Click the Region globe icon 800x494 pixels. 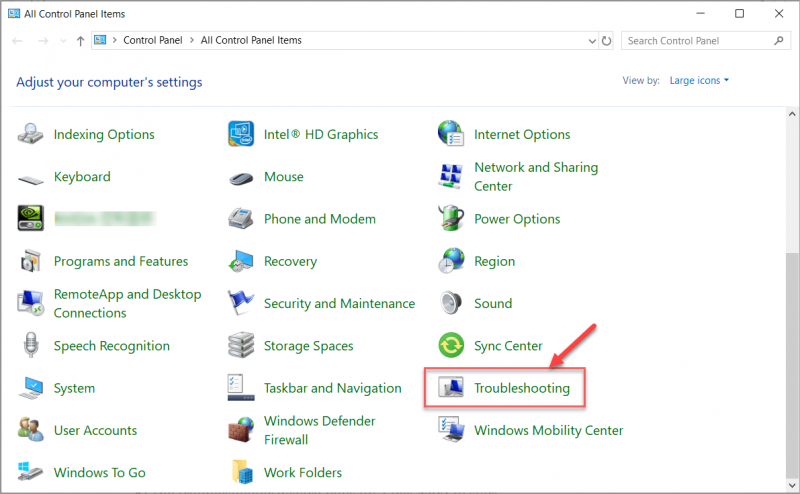(x=451, y=261)
